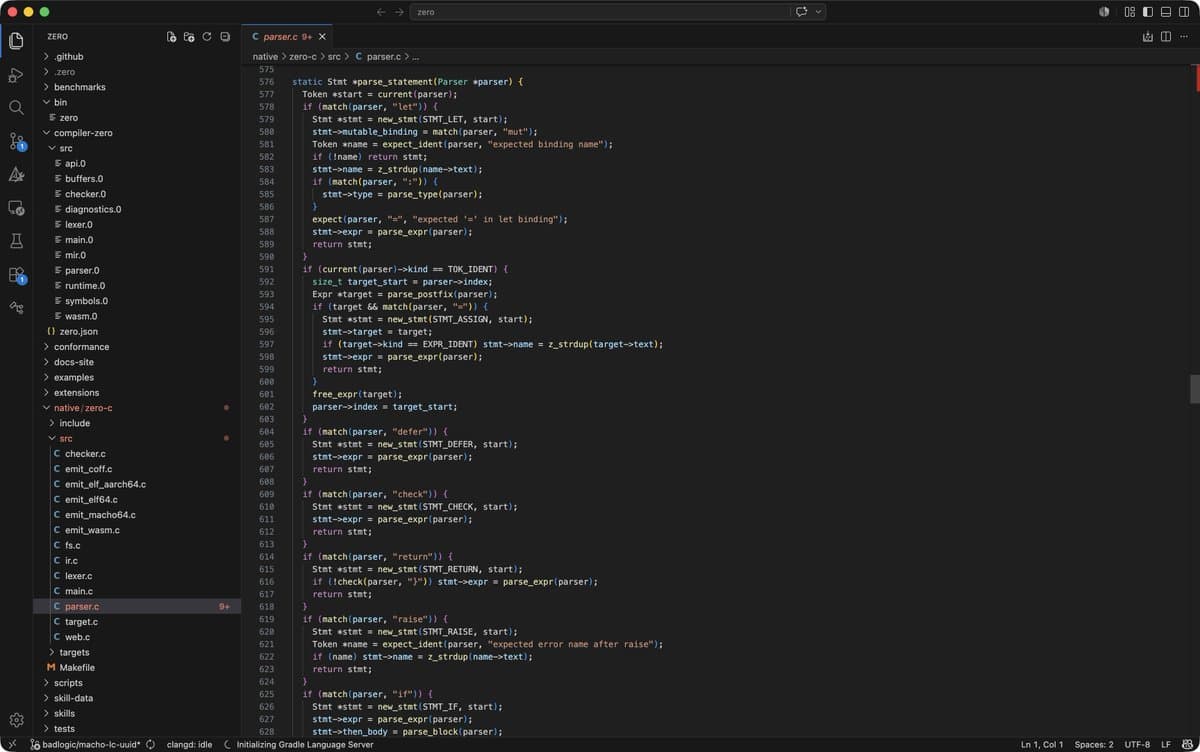Open emit_elf_aarch64.c in Explorer
The height and width of the screenshot is (752, 1200).
coord(137,484)
